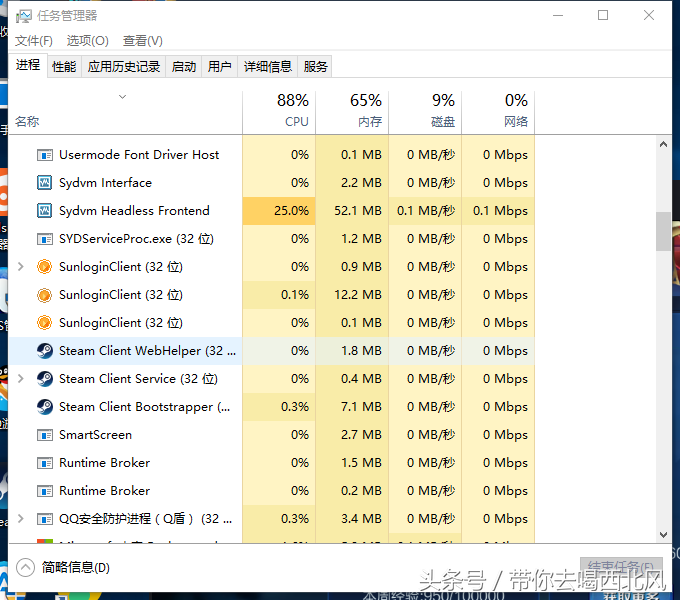Click the 25.0% CPU value cell
The image size is (680, 600).
click(x=279, y=211)
